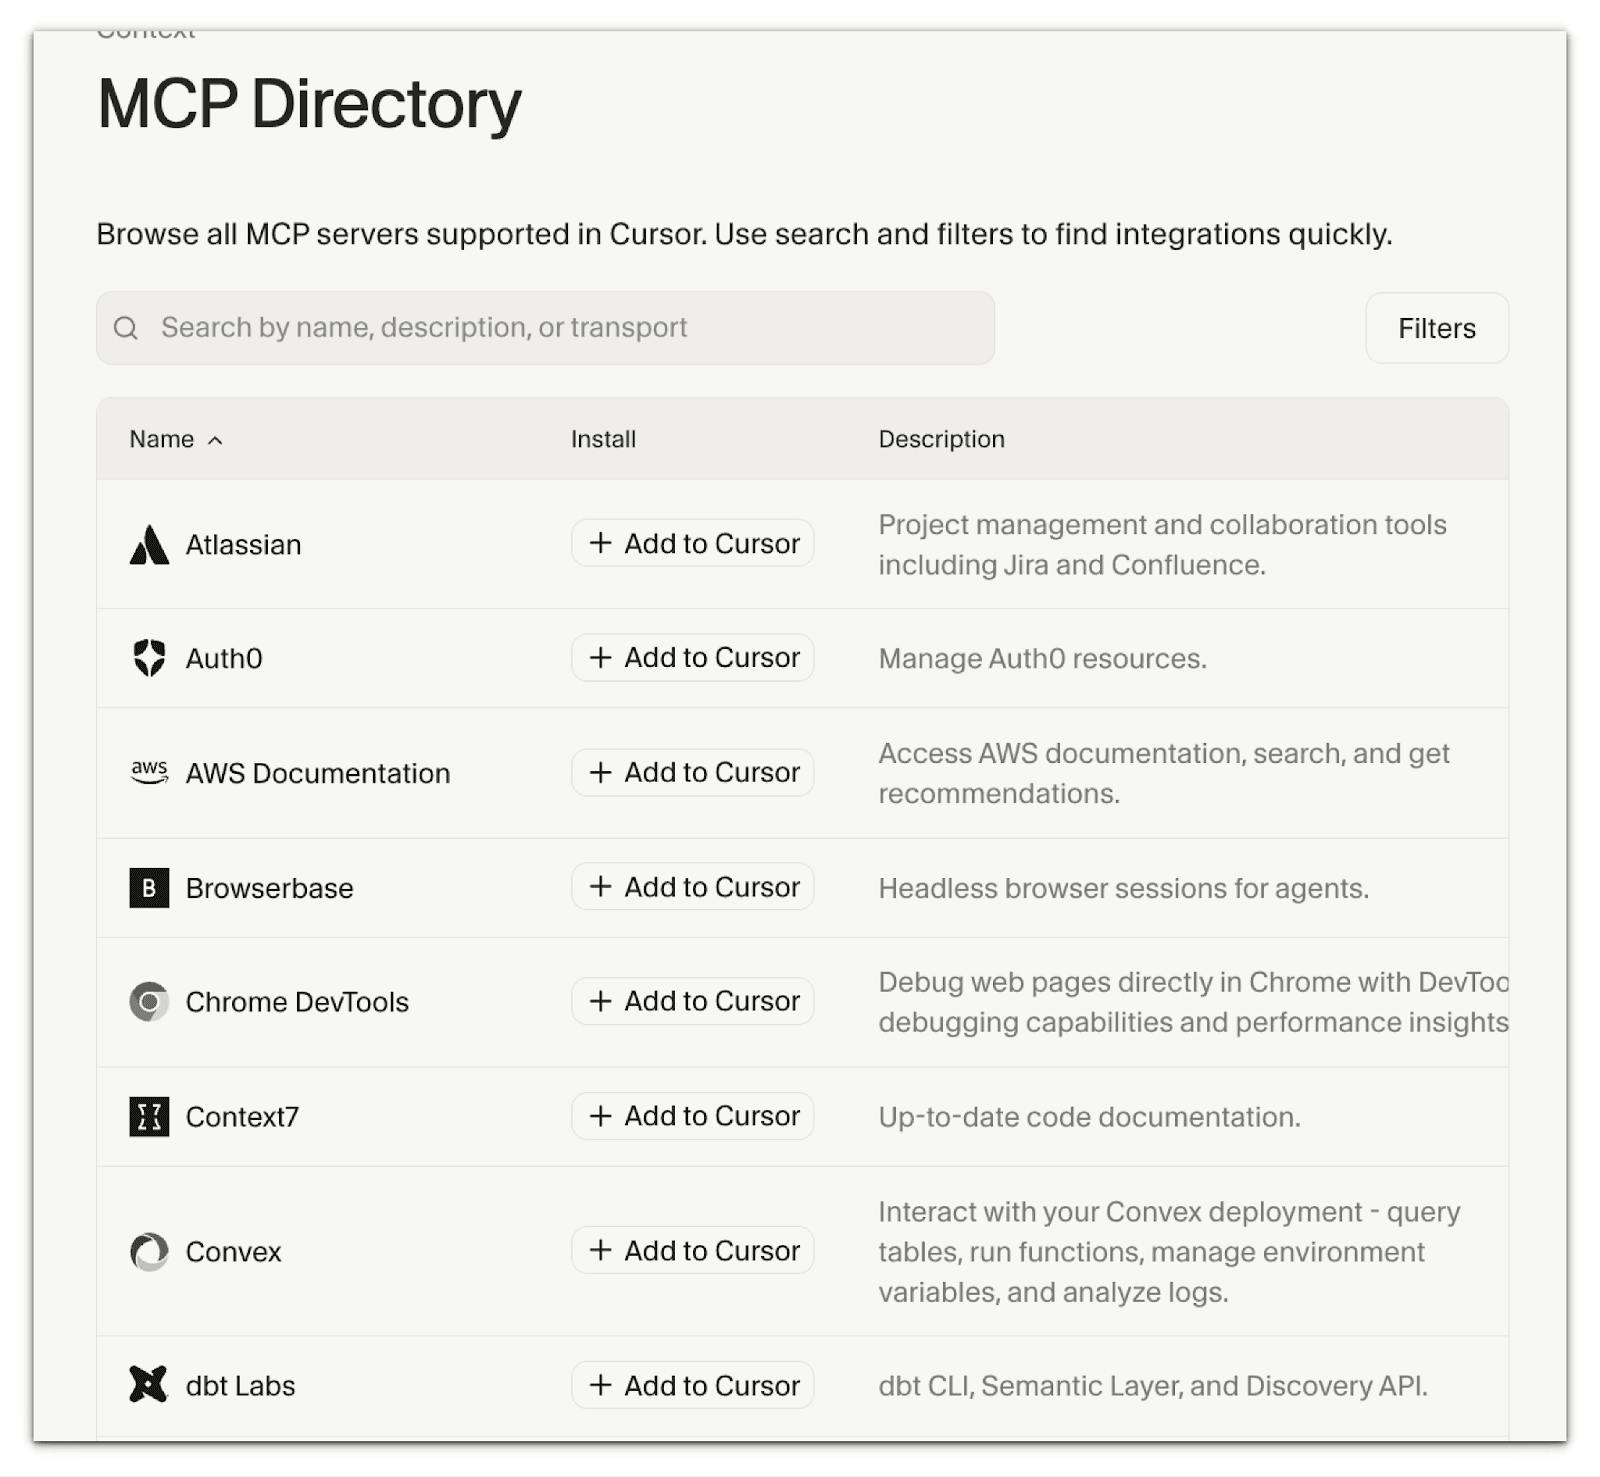The width and height of the screenshot is (1600, 1477).
Task: Open the Filters panel
Action: click(1436, 328)
